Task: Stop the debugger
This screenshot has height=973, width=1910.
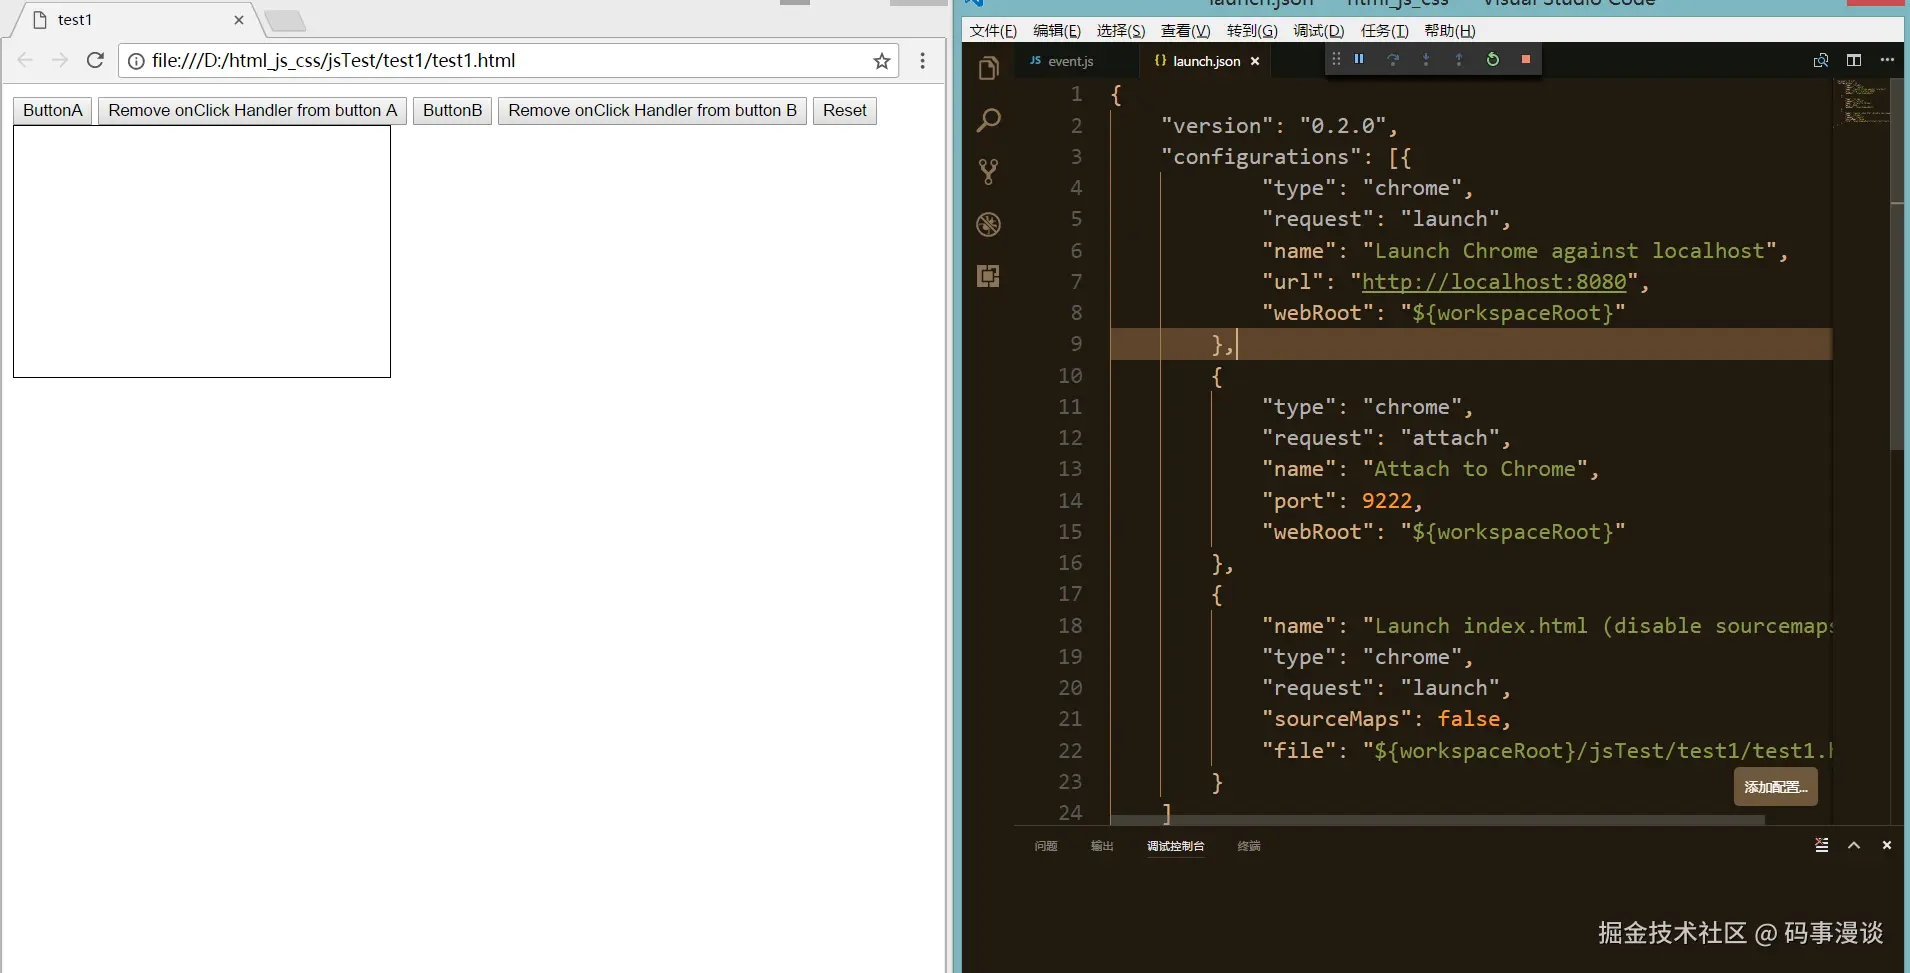Action: coord(1526,59)
